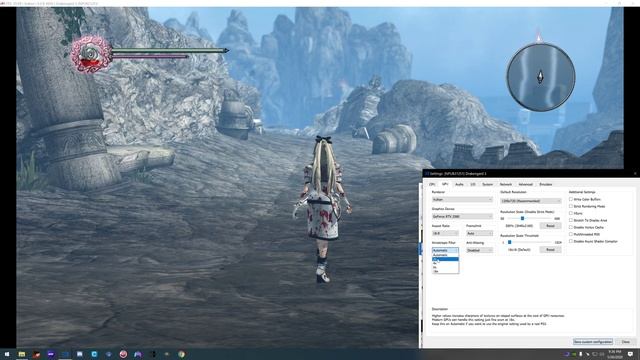Viewport: 640px width, 360px height.
Task: Open the Anti-Aliasing dropdown
Action: (479, 250)
